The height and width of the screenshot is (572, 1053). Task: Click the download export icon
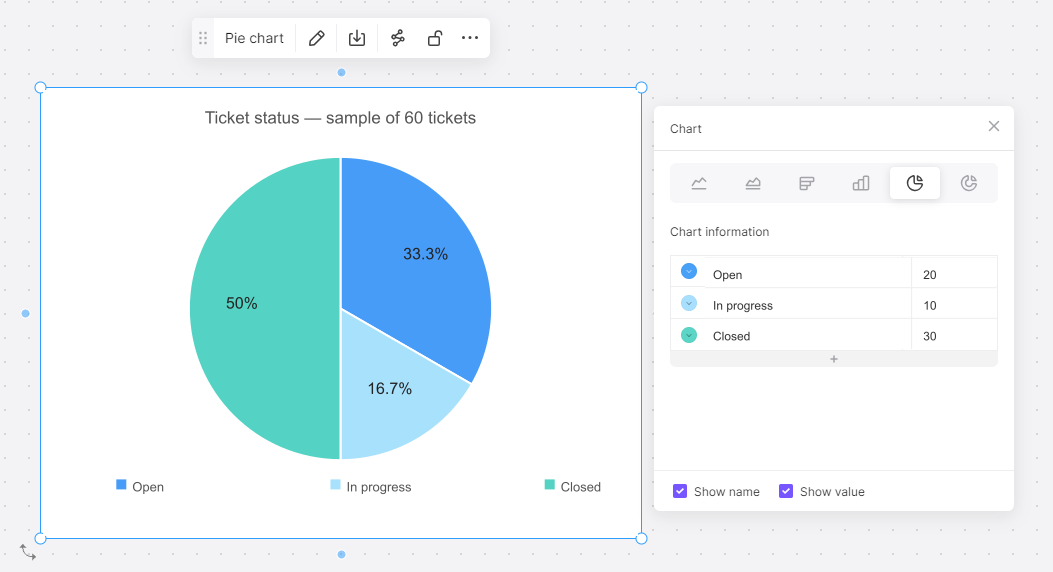pos(357,38)
